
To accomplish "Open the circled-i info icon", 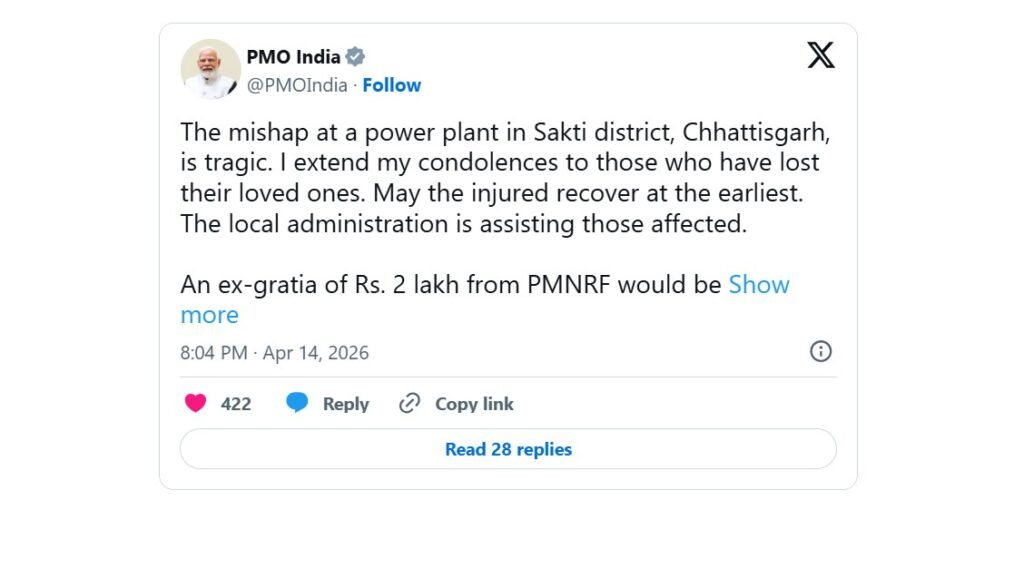I will [820, 352].
